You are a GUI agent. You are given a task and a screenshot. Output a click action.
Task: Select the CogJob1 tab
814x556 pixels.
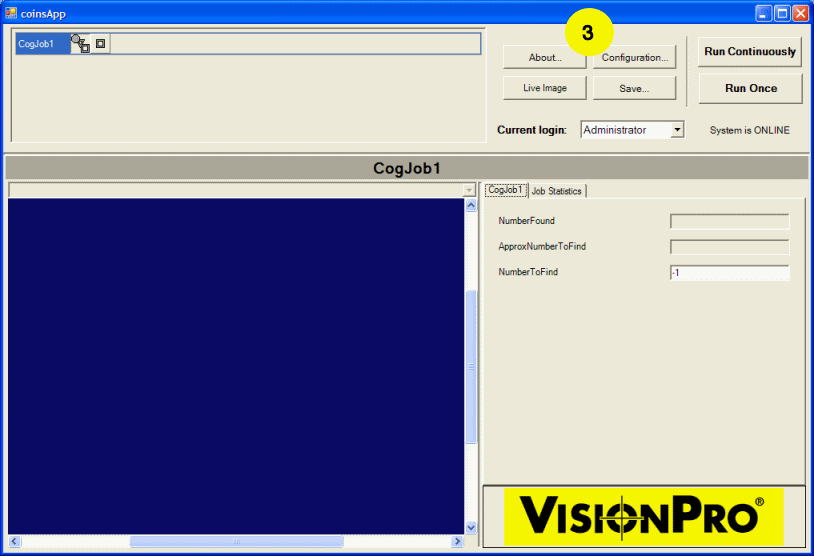(505, 190)
